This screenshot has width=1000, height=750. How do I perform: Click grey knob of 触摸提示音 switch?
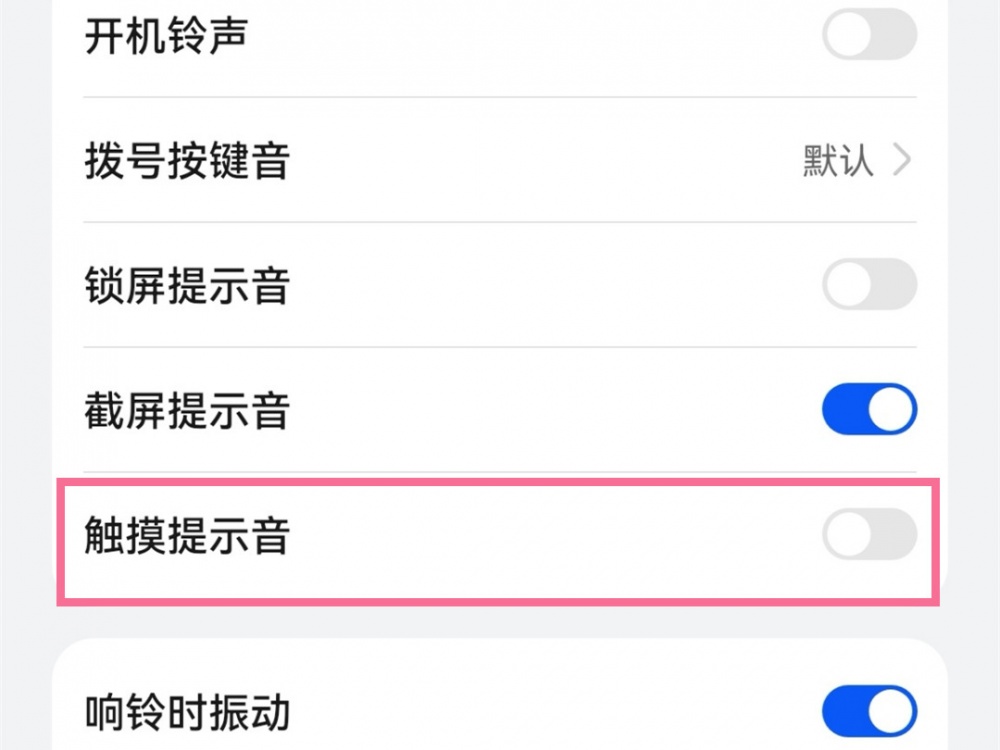pyautogui.click(x=848, y=534)
